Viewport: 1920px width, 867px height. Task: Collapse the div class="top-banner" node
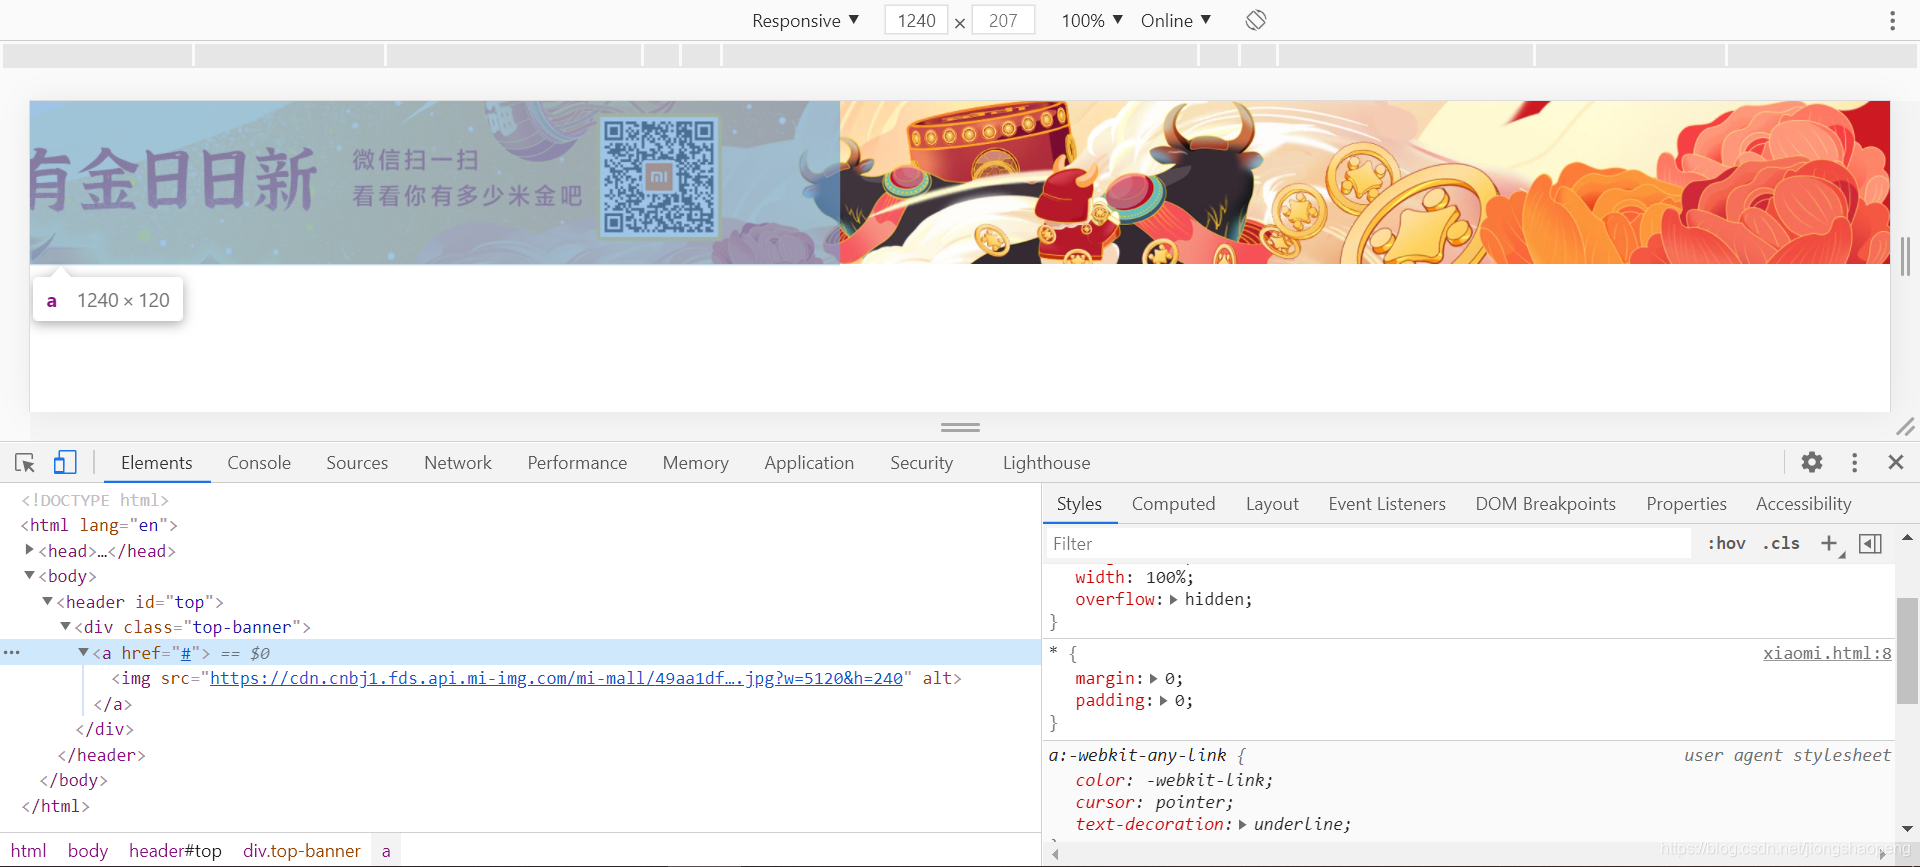click(65, 626)
